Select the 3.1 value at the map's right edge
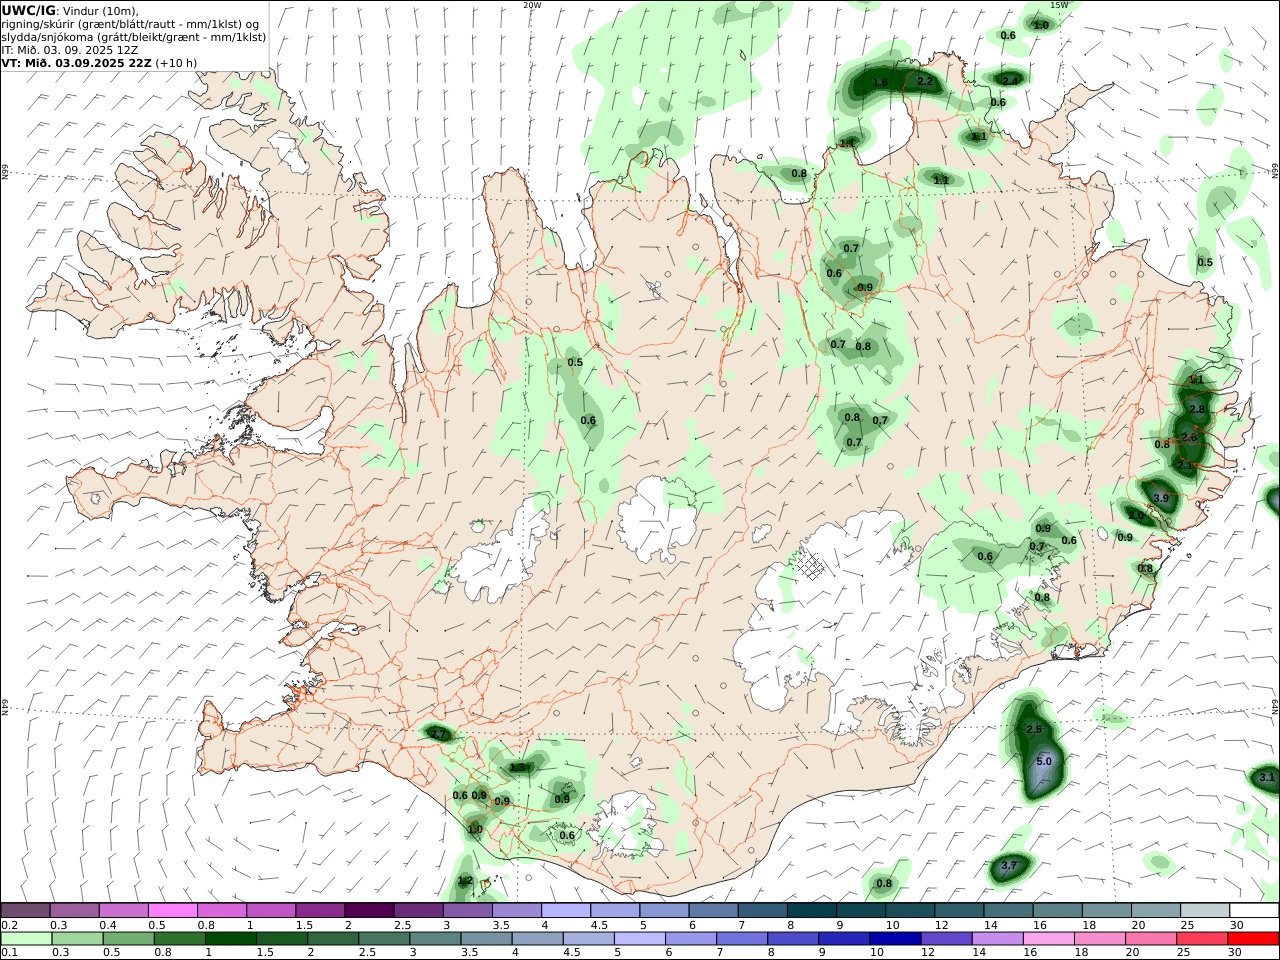The width and height of the screenshot is (1280, 960). coord(1267,777)
